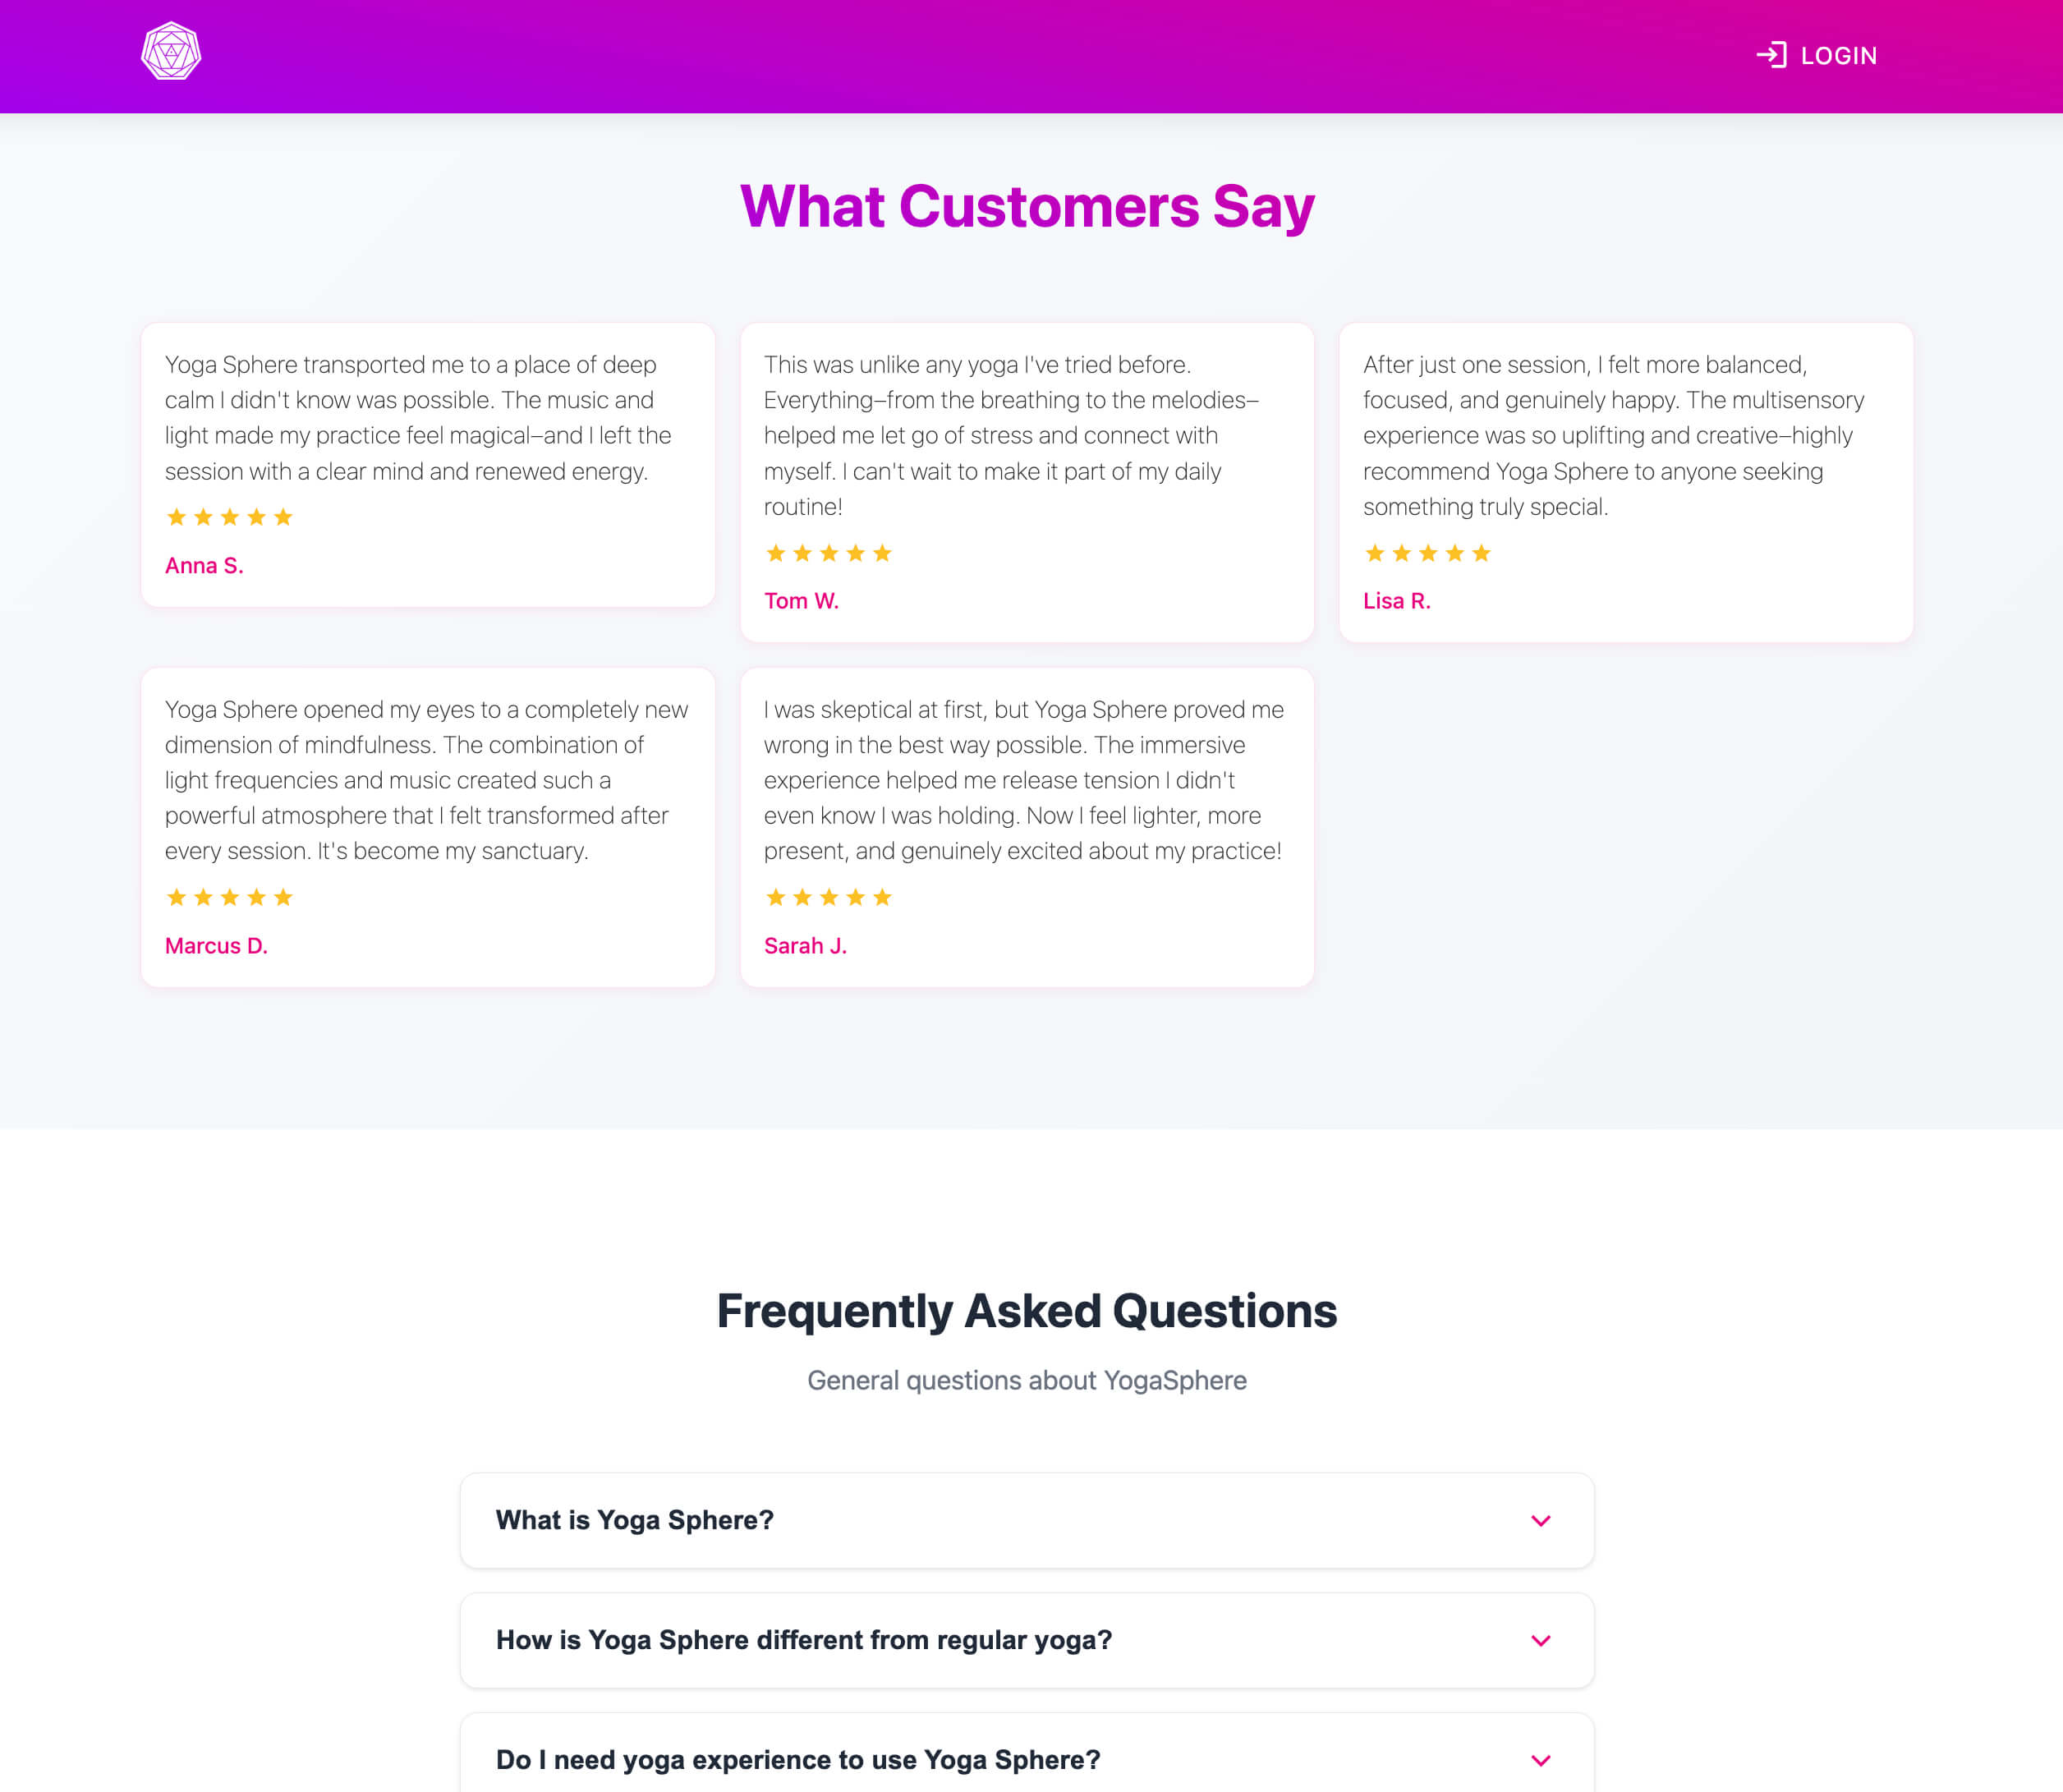
Task: Expand the chevron for "different from regular yoga"
Action: point(1540,1641)
